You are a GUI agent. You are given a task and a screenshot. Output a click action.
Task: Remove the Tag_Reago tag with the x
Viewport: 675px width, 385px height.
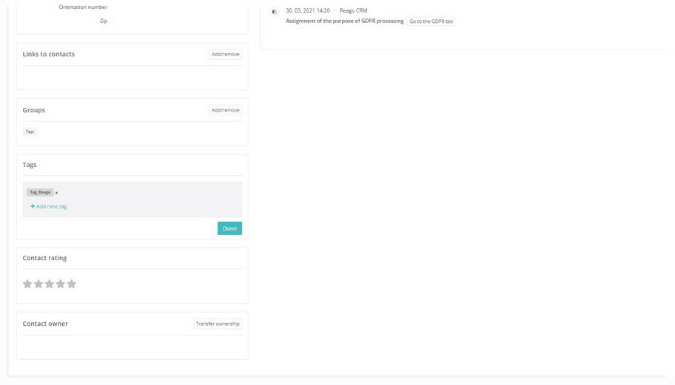coord(57,193)
